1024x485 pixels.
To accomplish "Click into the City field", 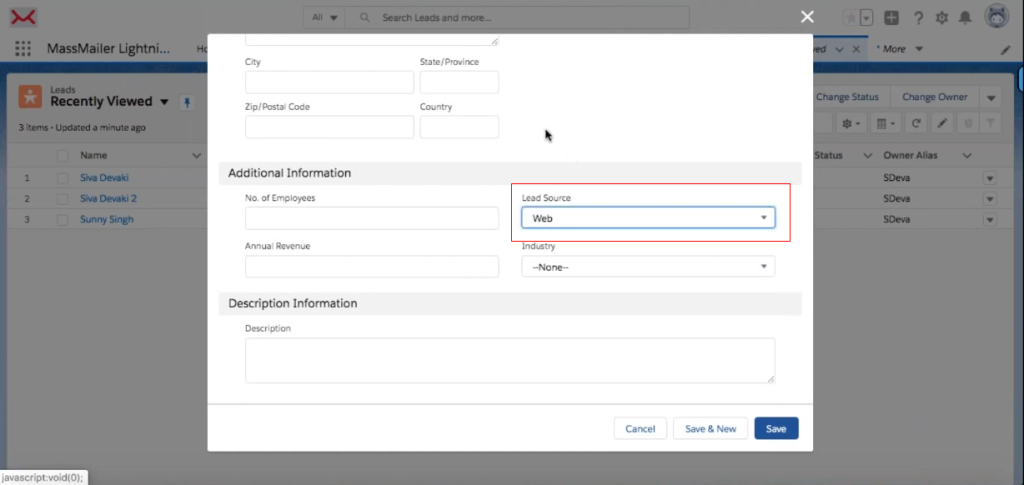I will pyautogui.click(x=329, y=82).
